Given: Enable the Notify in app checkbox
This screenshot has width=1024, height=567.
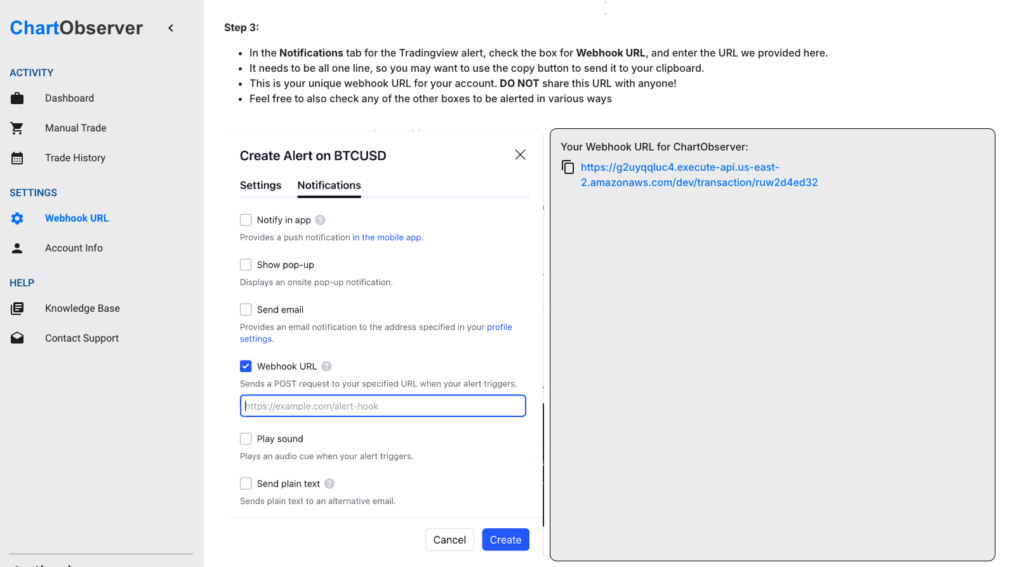Looking at the screenshot, I should [246, 219].
